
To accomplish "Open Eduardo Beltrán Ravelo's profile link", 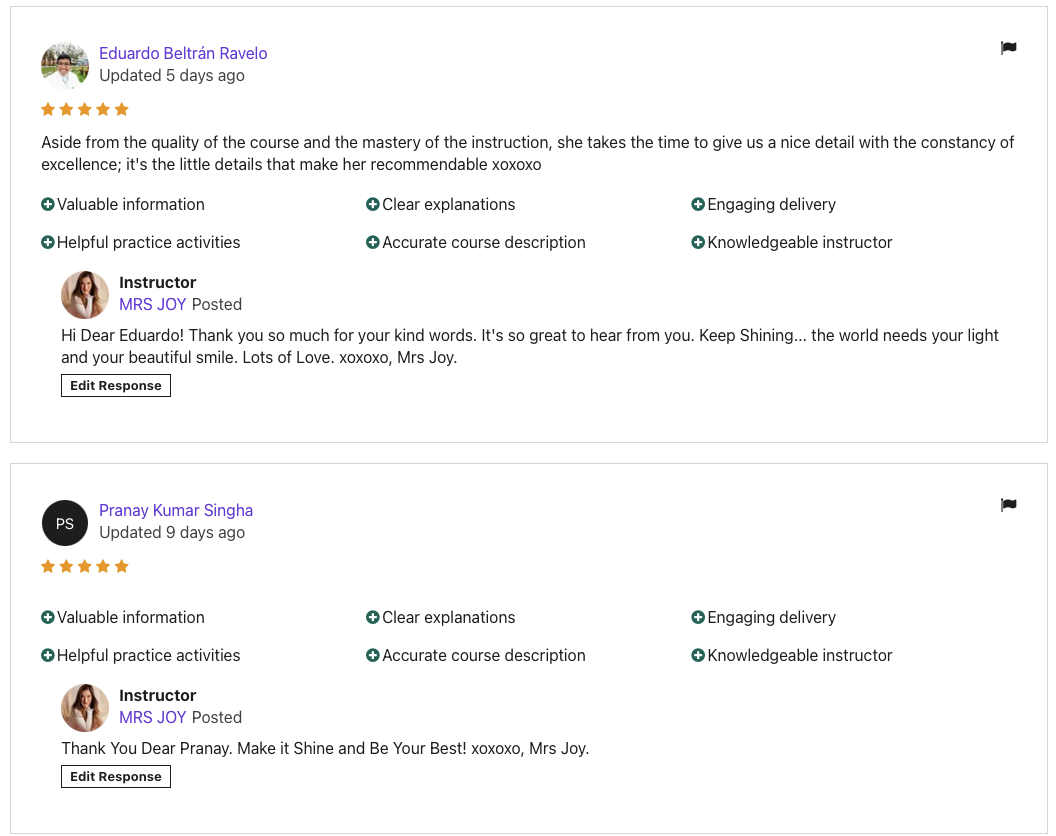I will click(183, 53).
